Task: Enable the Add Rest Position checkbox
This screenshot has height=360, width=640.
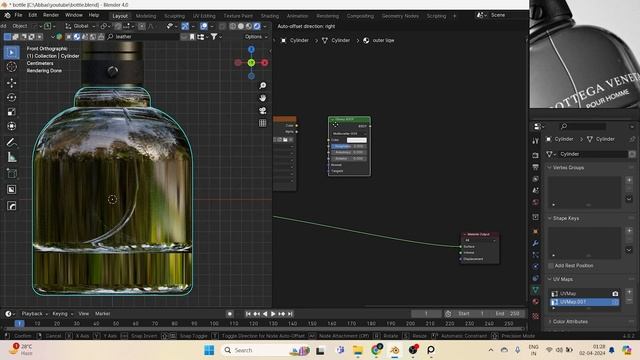Action: point(551,266)
